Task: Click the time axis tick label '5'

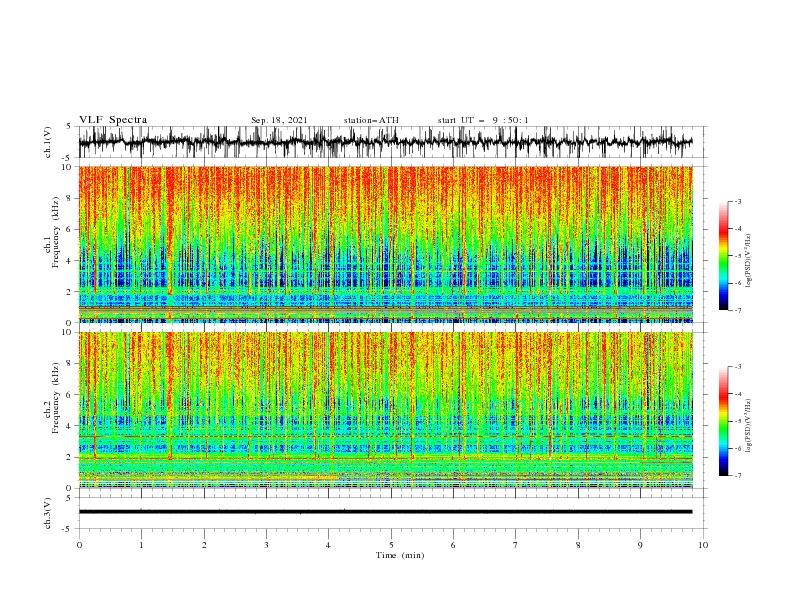Action: 391,545
